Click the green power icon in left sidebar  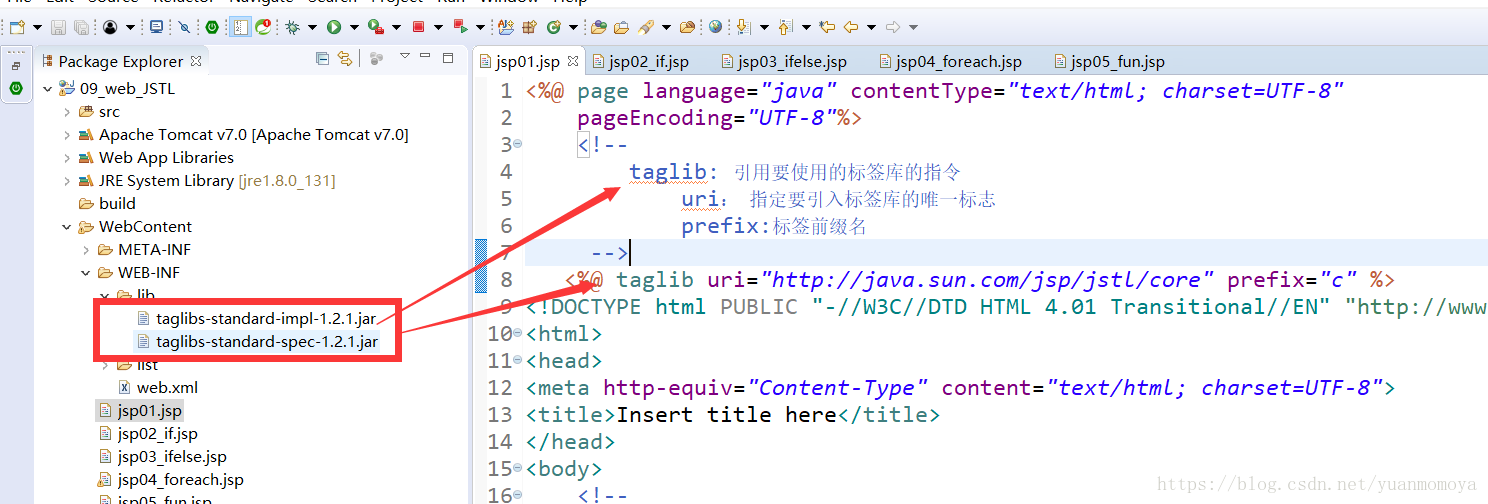point(16,88)
